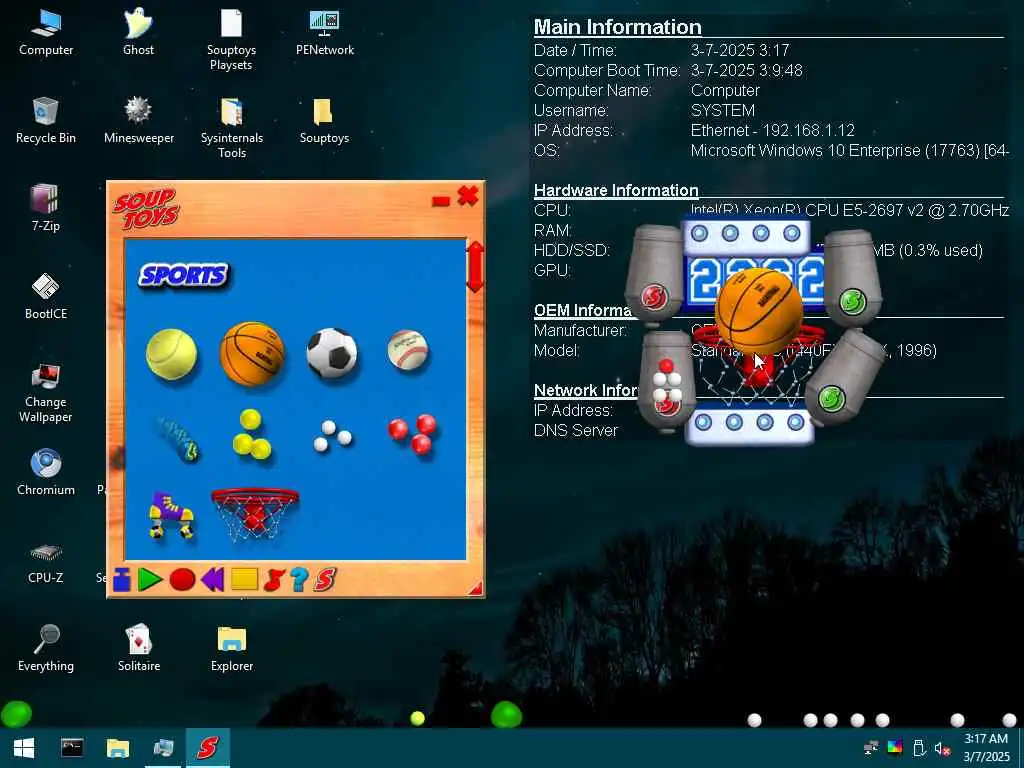The width and height of the screenshot is (1024, 768).
Task: Minimize the Souptoys toybox with red dash
Action: [x=441, y=200]
